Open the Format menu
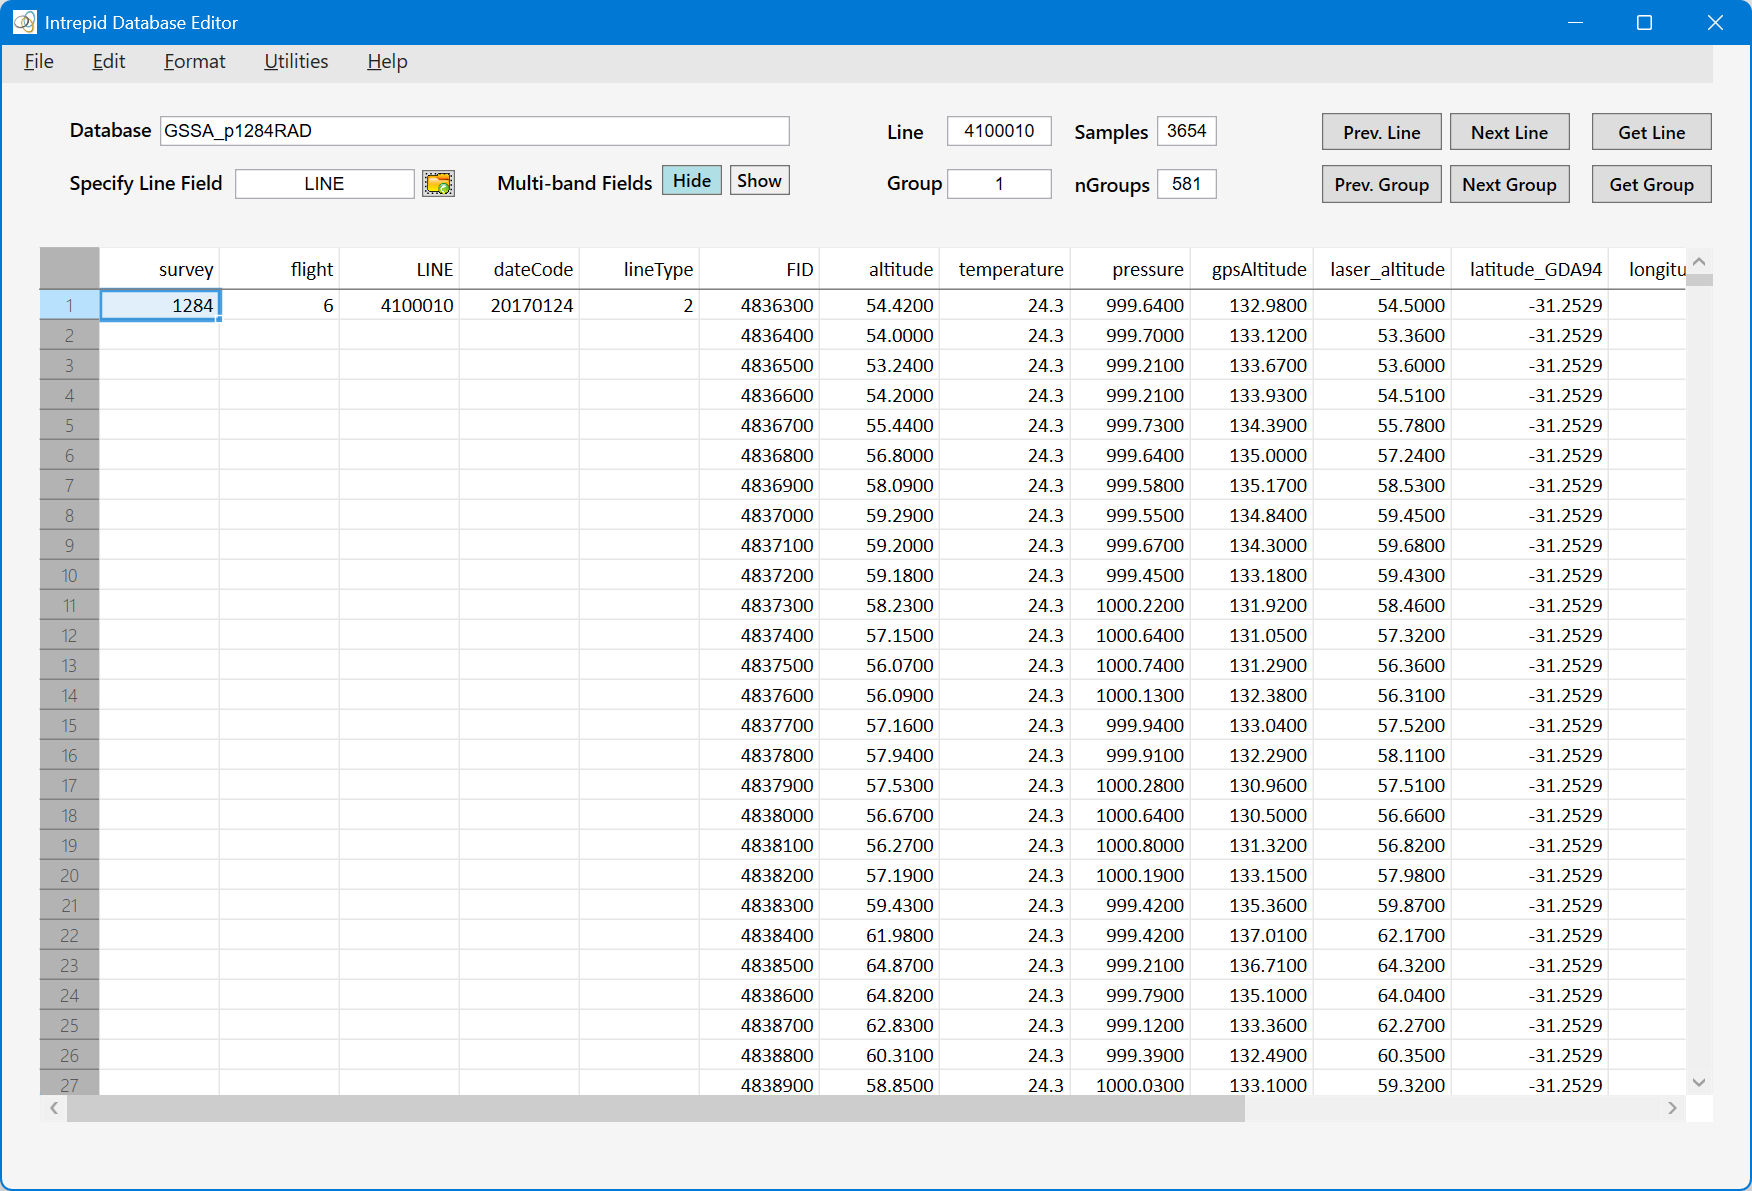 (195, 62)
